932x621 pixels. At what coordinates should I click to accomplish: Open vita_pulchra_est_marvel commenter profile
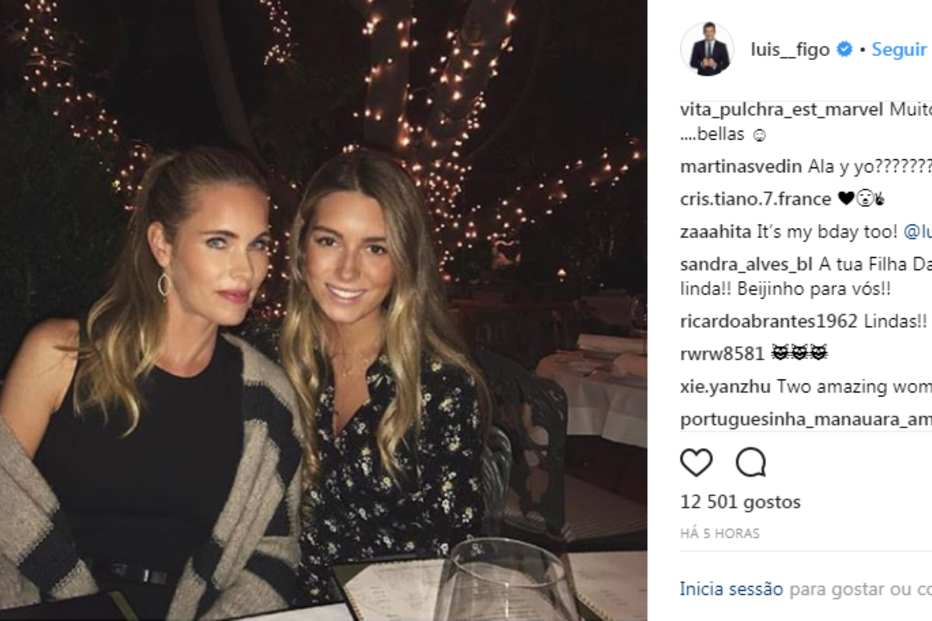click(x=782, y=110)
